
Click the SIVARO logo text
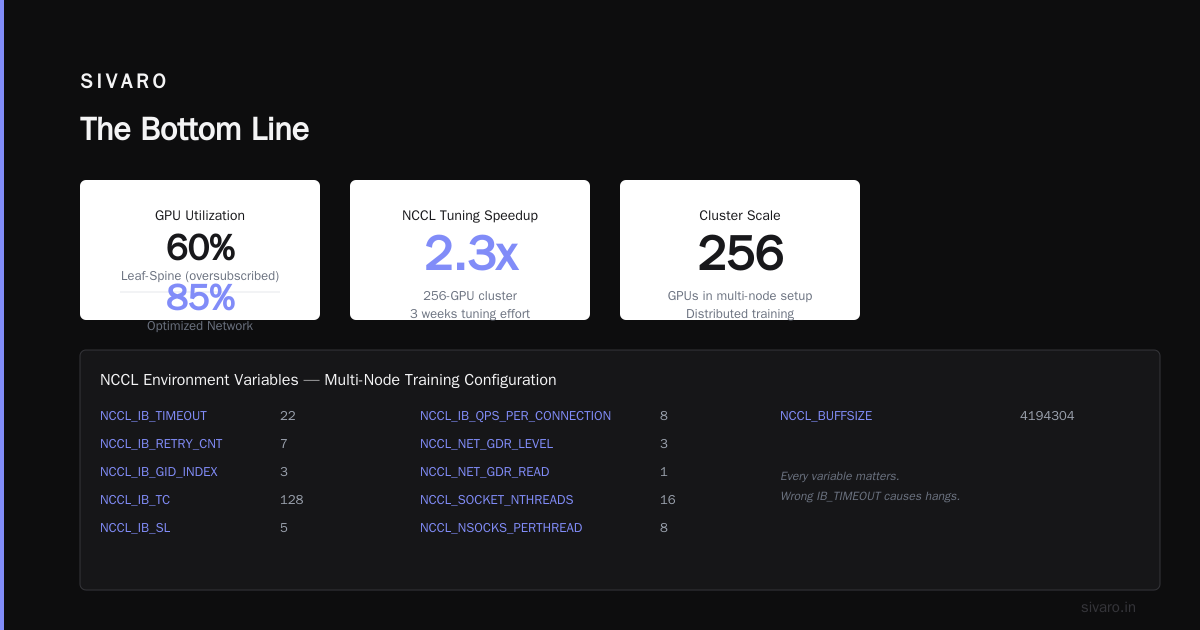124,82
